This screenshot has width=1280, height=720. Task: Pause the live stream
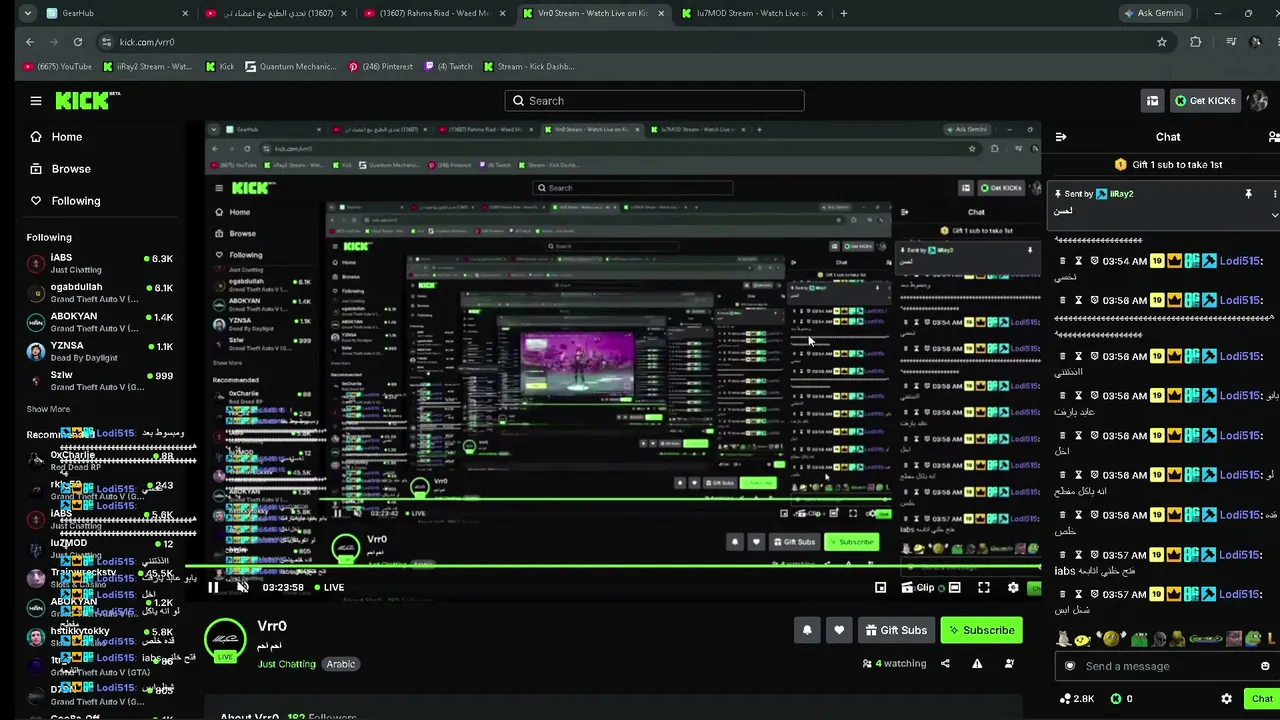213,588
